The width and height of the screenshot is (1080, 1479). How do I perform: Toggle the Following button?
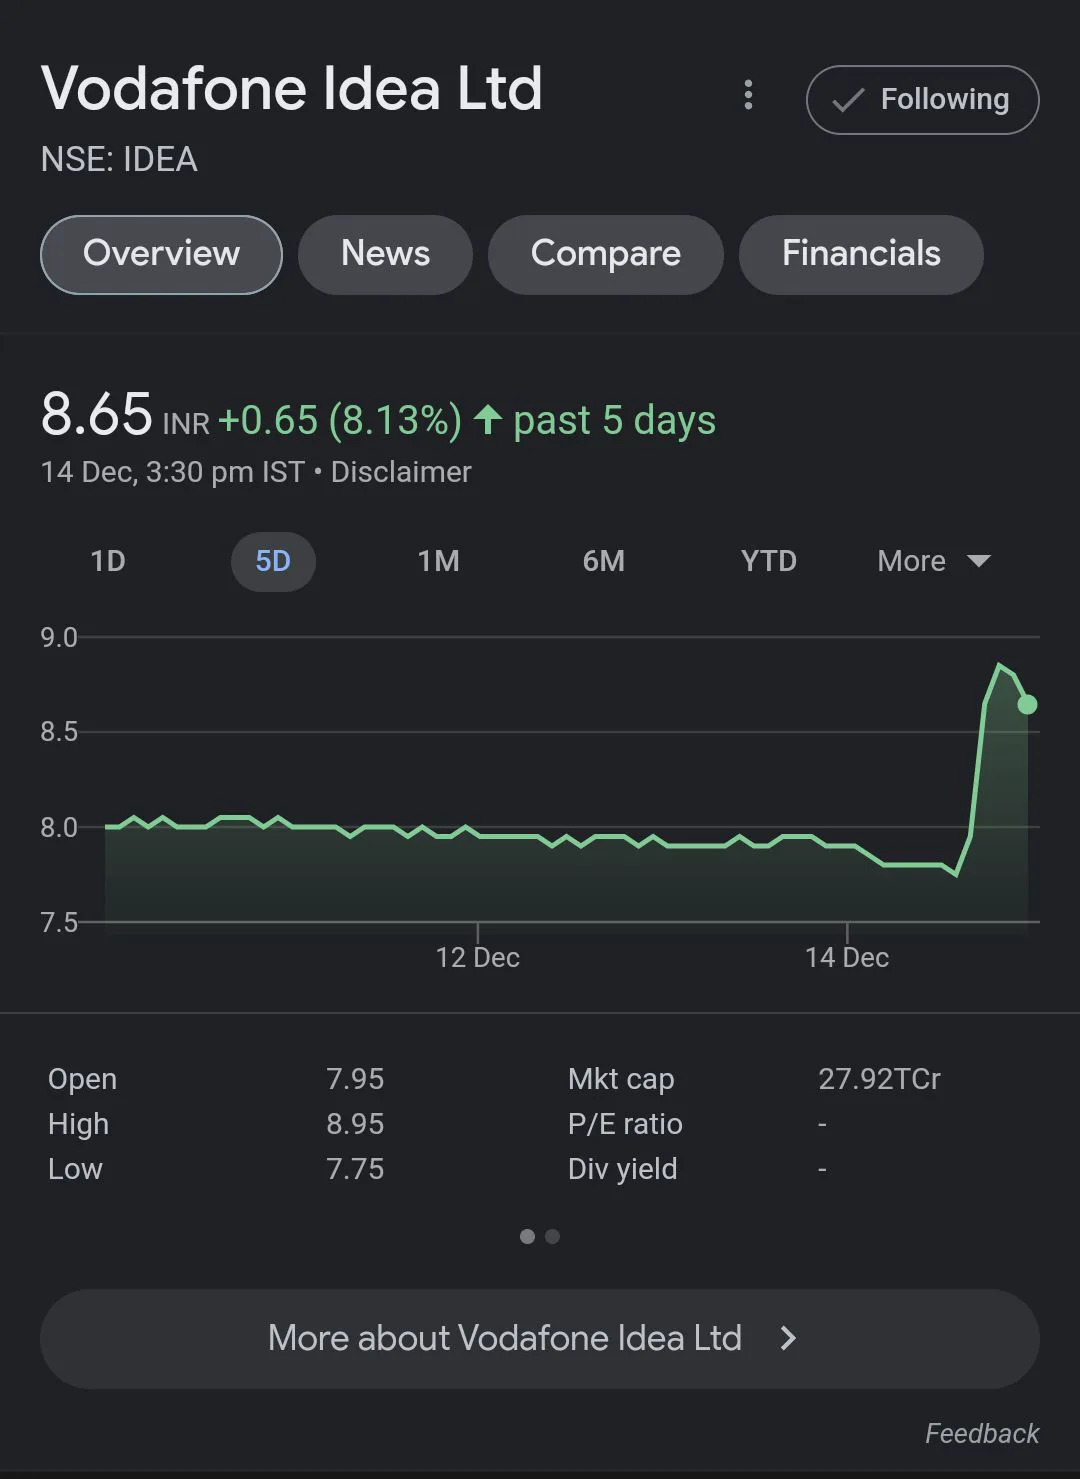point(922,100)
